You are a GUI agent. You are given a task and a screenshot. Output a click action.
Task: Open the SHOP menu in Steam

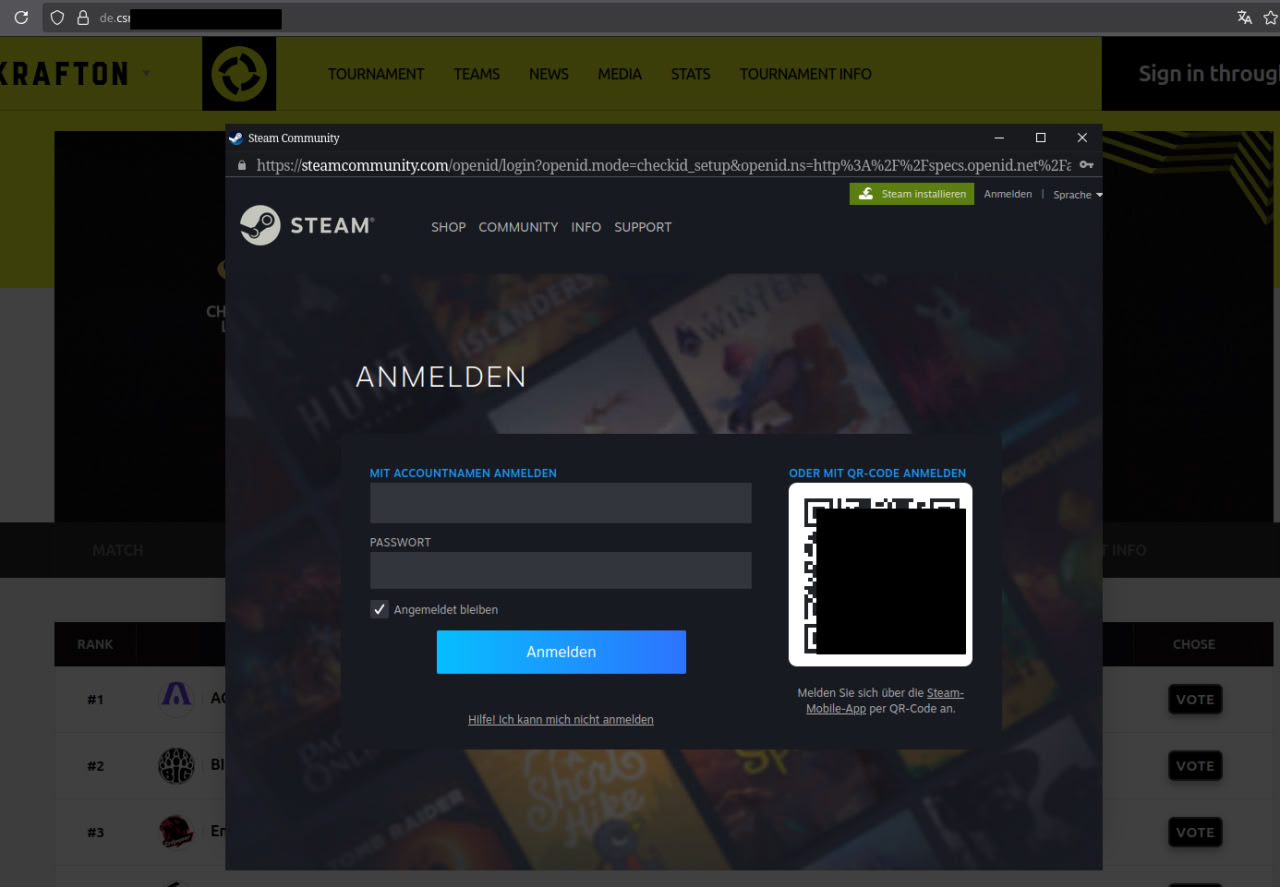tap(448, 227)
